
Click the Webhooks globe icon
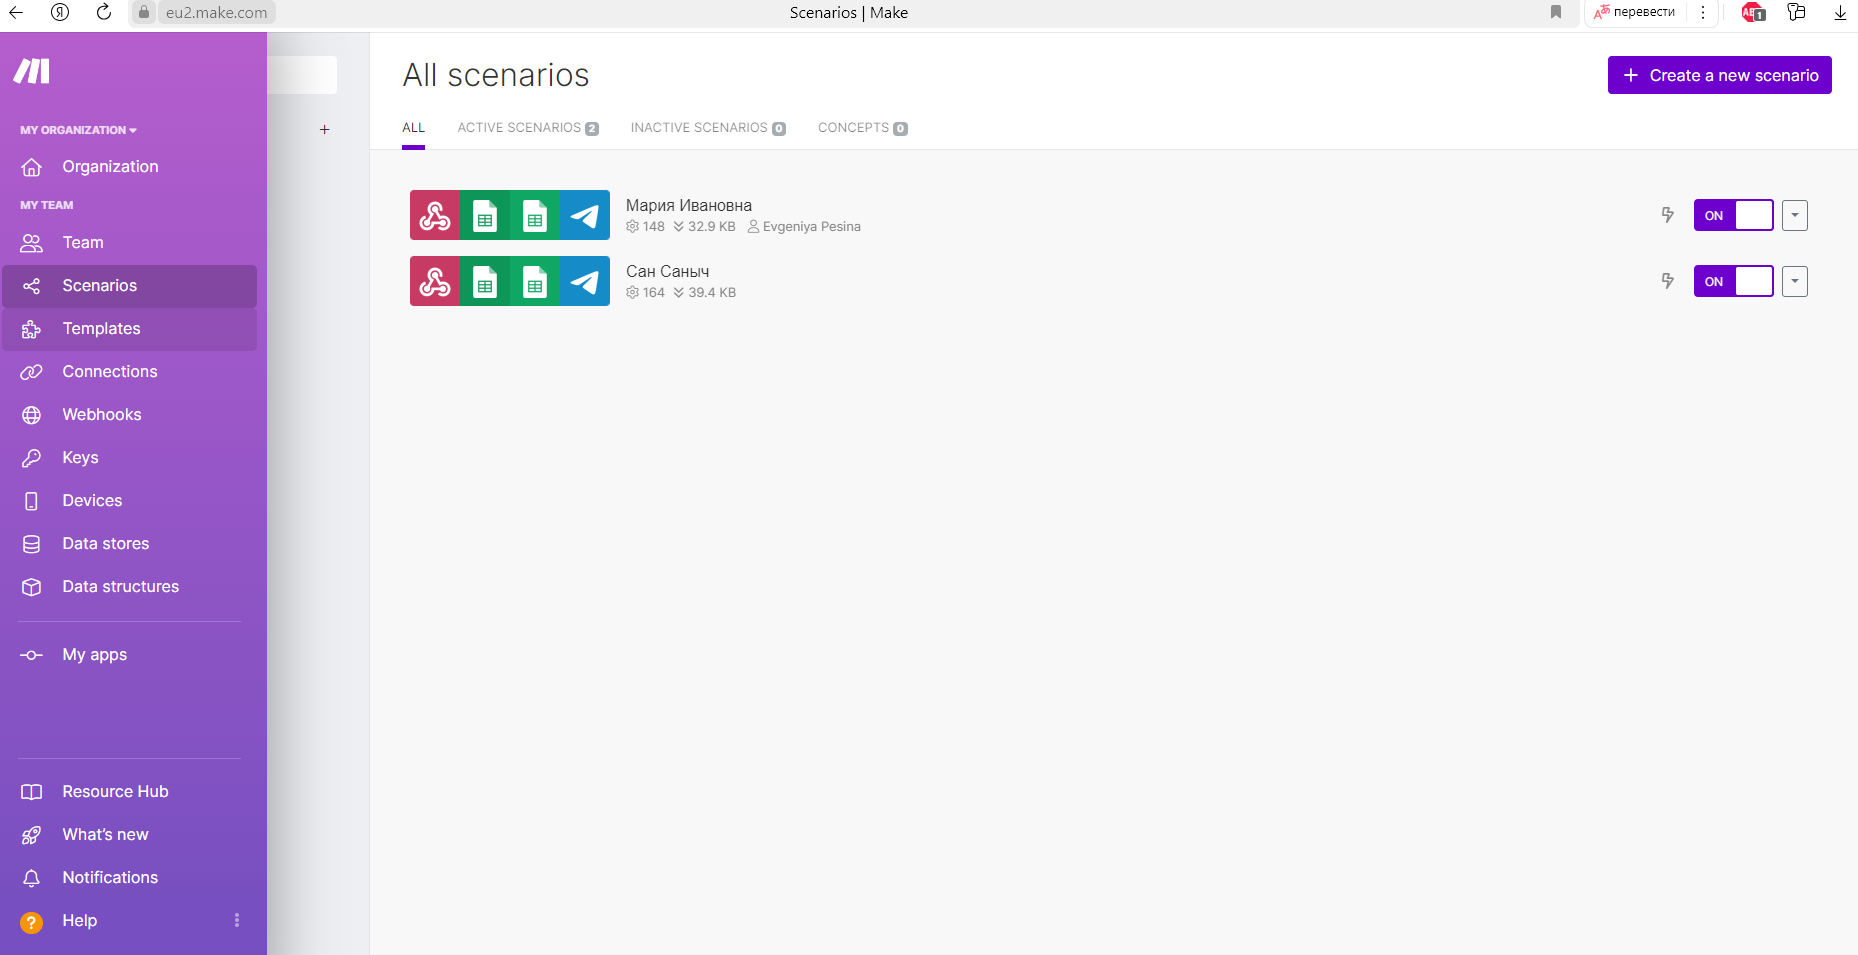point(32,415)
